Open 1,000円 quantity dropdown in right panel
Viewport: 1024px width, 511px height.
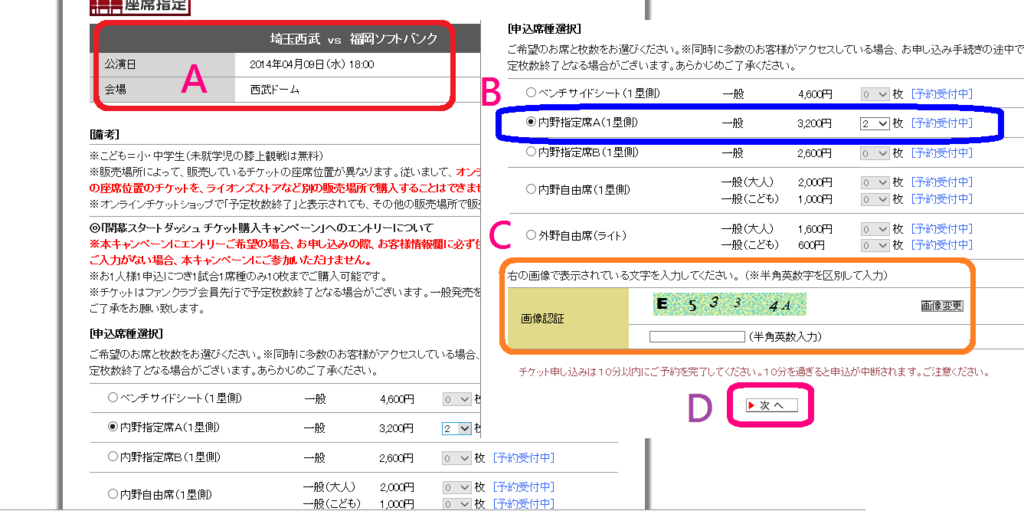(x=875, y=198)
